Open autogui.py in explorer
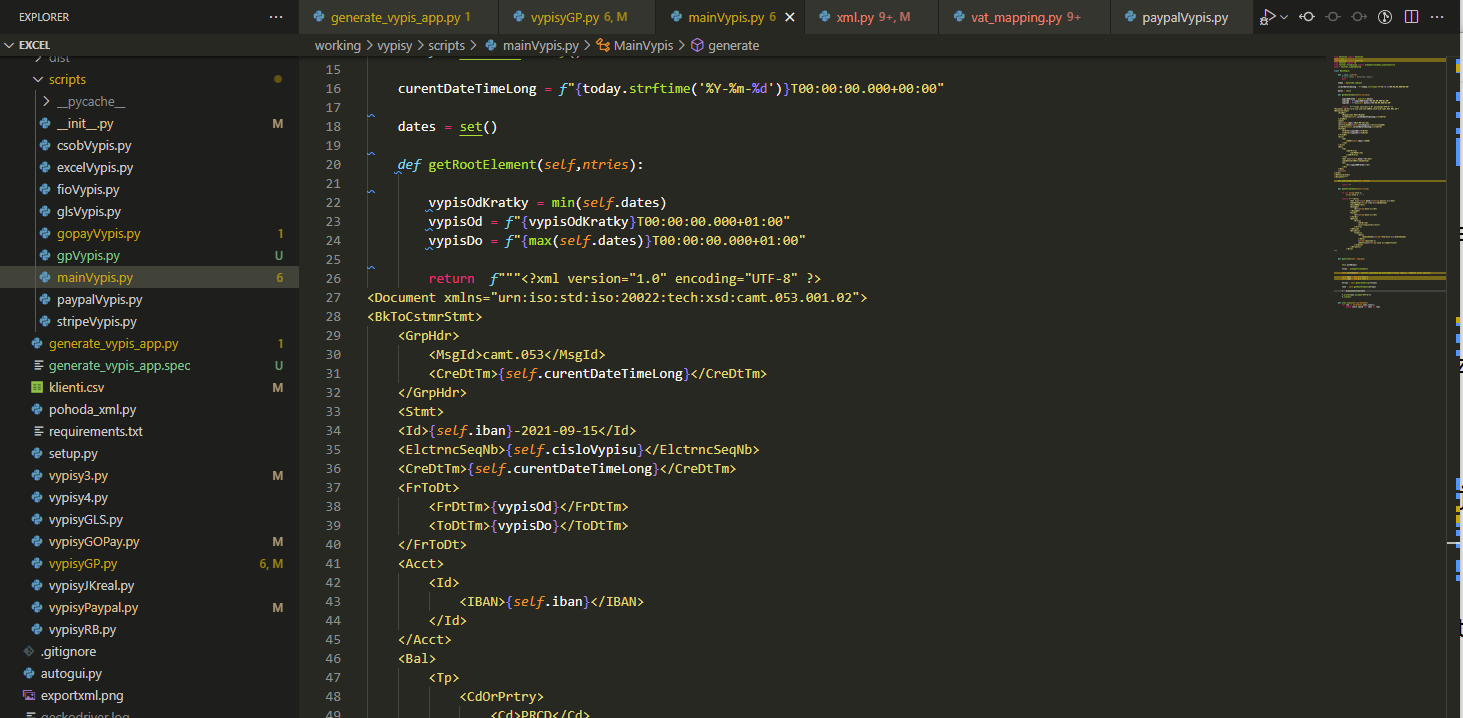The width and height of the screenshot is (1463, 718). 149,673
